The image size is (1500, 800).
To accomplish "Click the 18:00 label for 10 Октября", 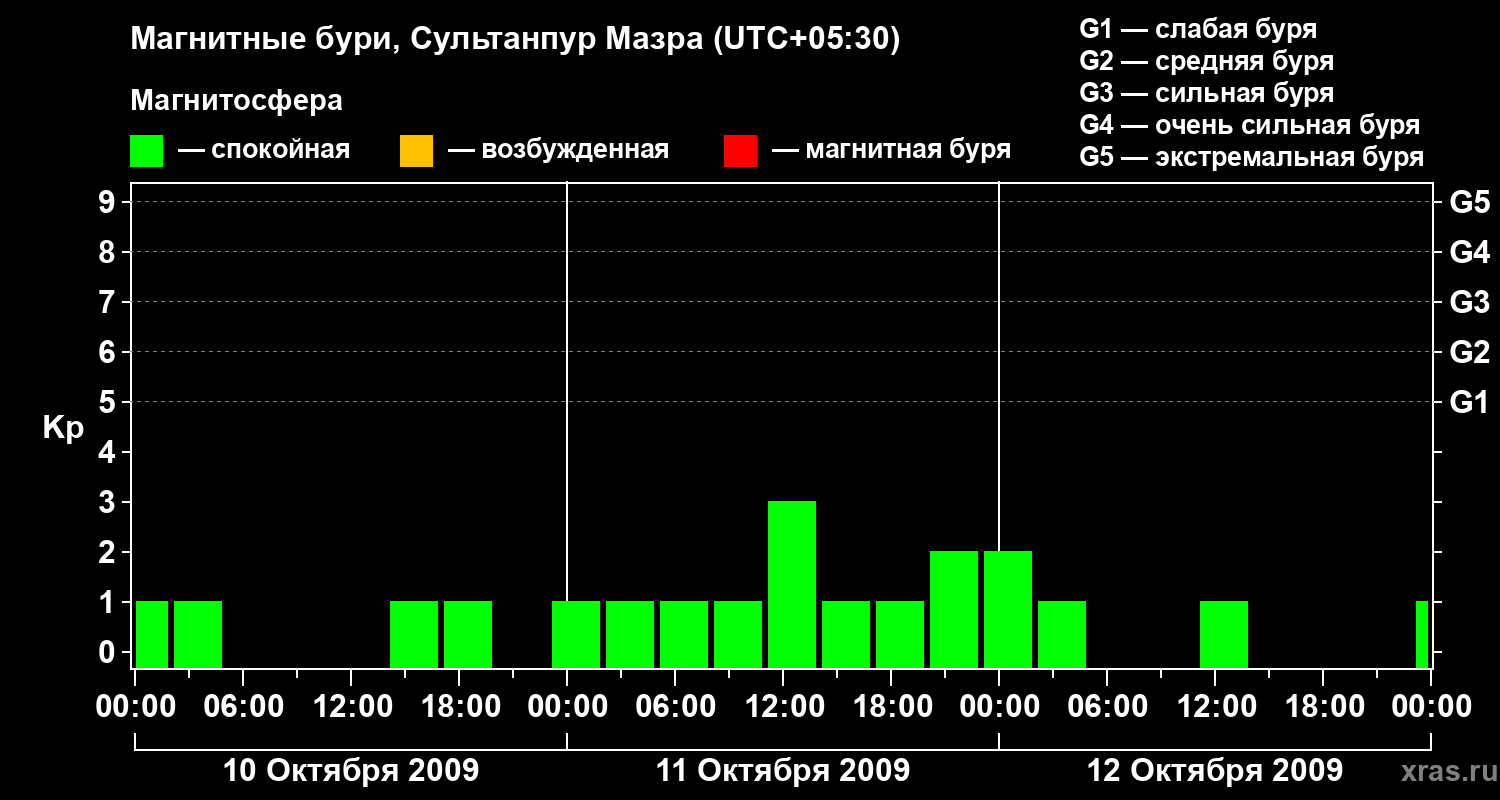I will (459, 707).
